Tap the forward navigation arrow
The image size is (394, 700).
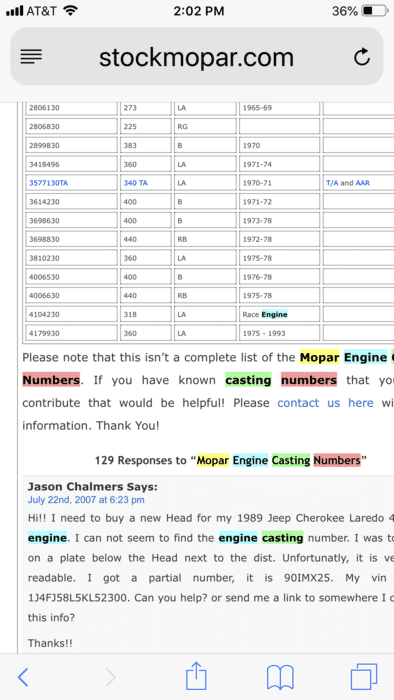(x=110, y=678)
